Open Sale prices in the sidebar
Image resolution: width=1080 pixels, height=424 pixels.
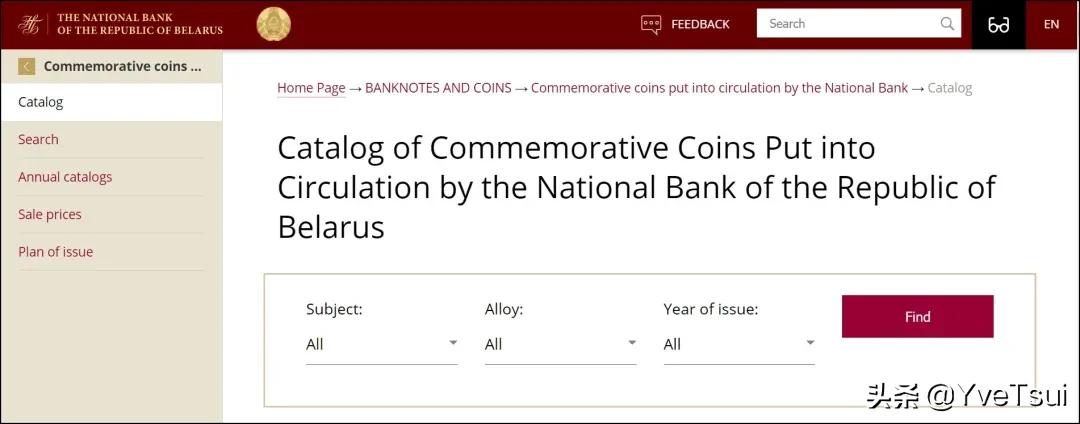pos(50,215)
